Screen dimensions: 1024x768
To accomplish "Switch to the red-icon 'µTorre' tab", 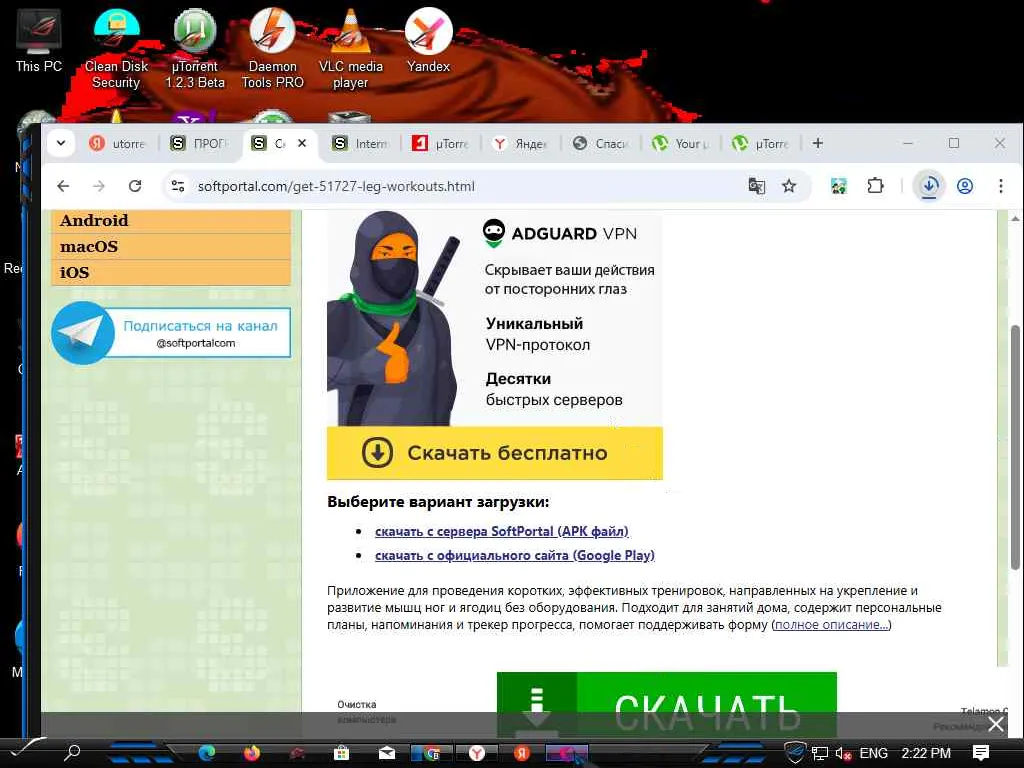I will point(441,144).
